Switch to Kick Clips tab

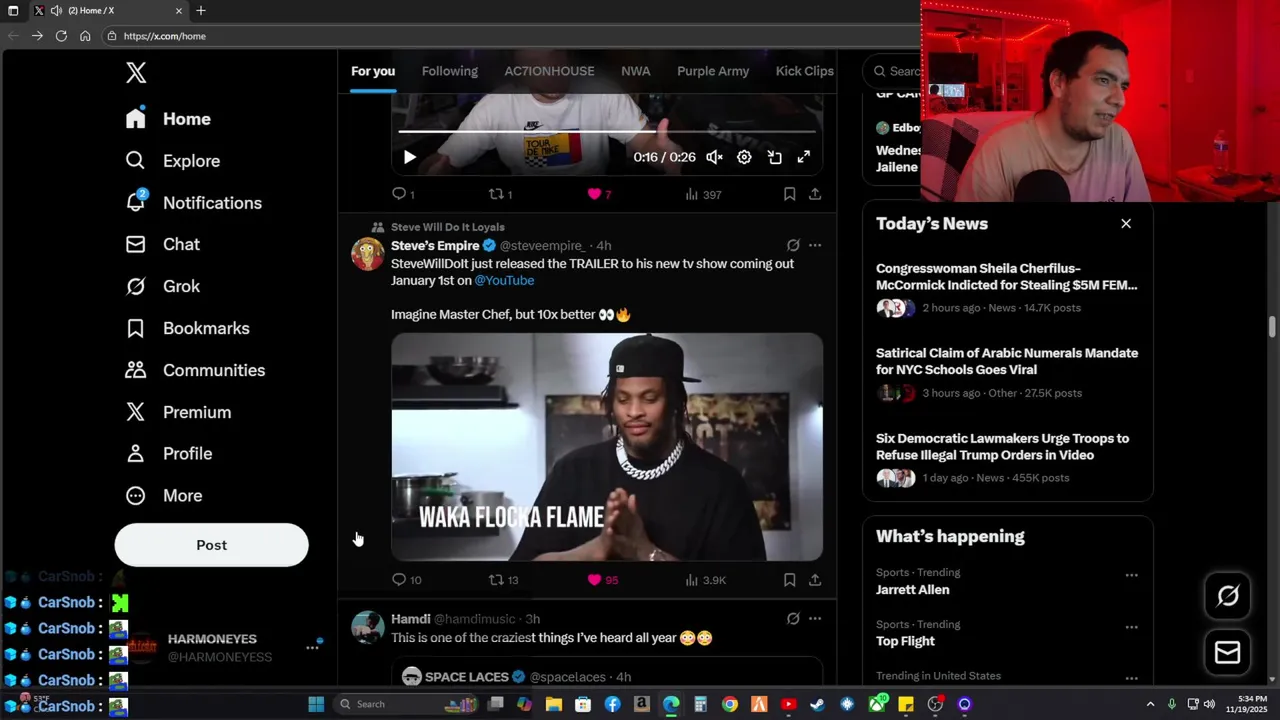click(805, 71)
